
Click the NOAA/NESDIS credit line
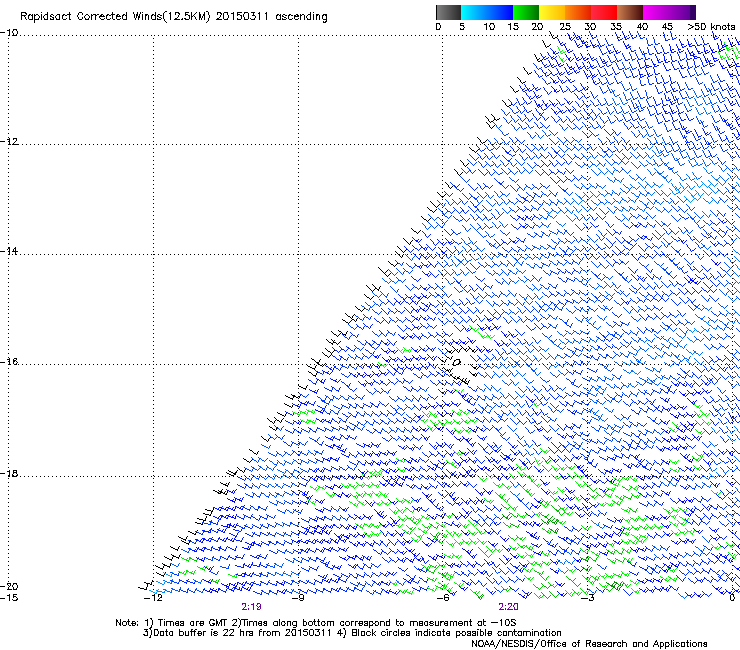click(x=589, y=644)
